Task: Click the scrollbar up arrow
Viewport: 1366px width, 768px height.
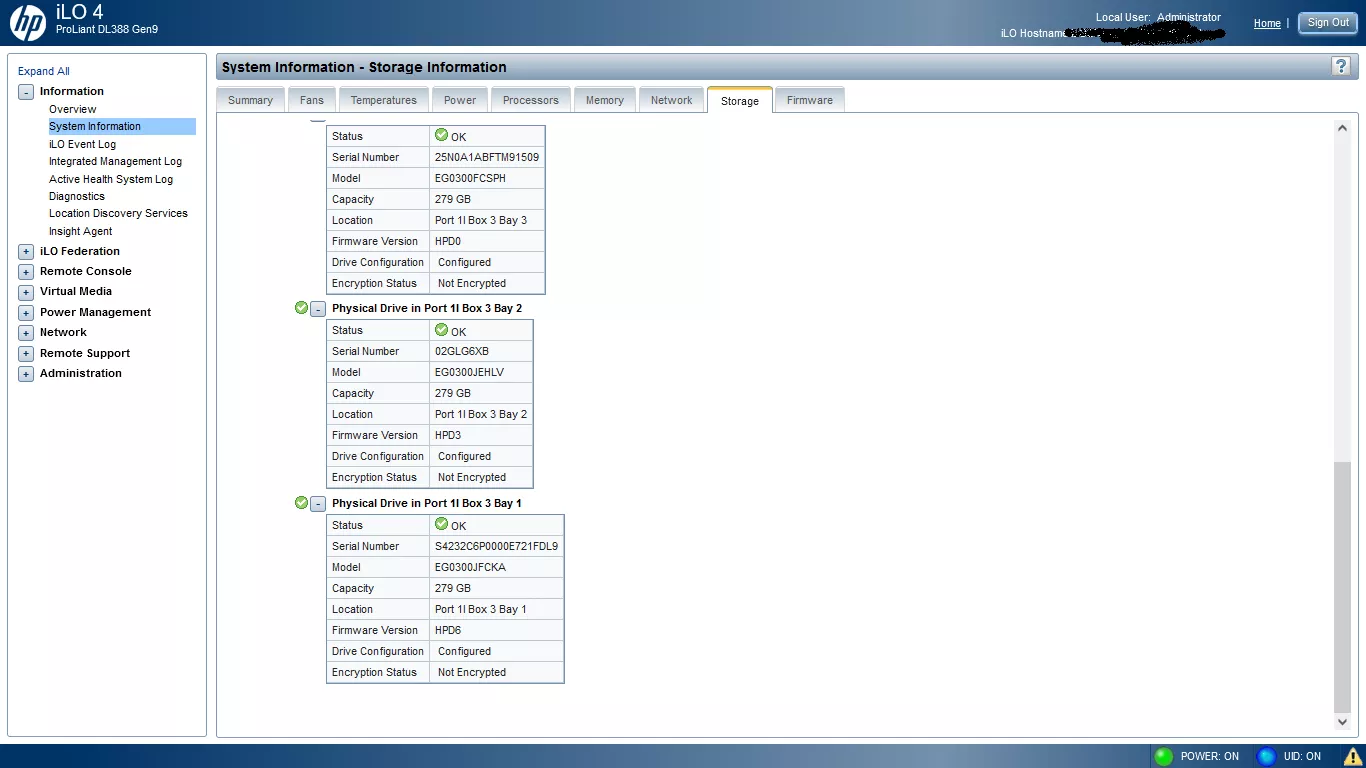Action: point(1342,128)
